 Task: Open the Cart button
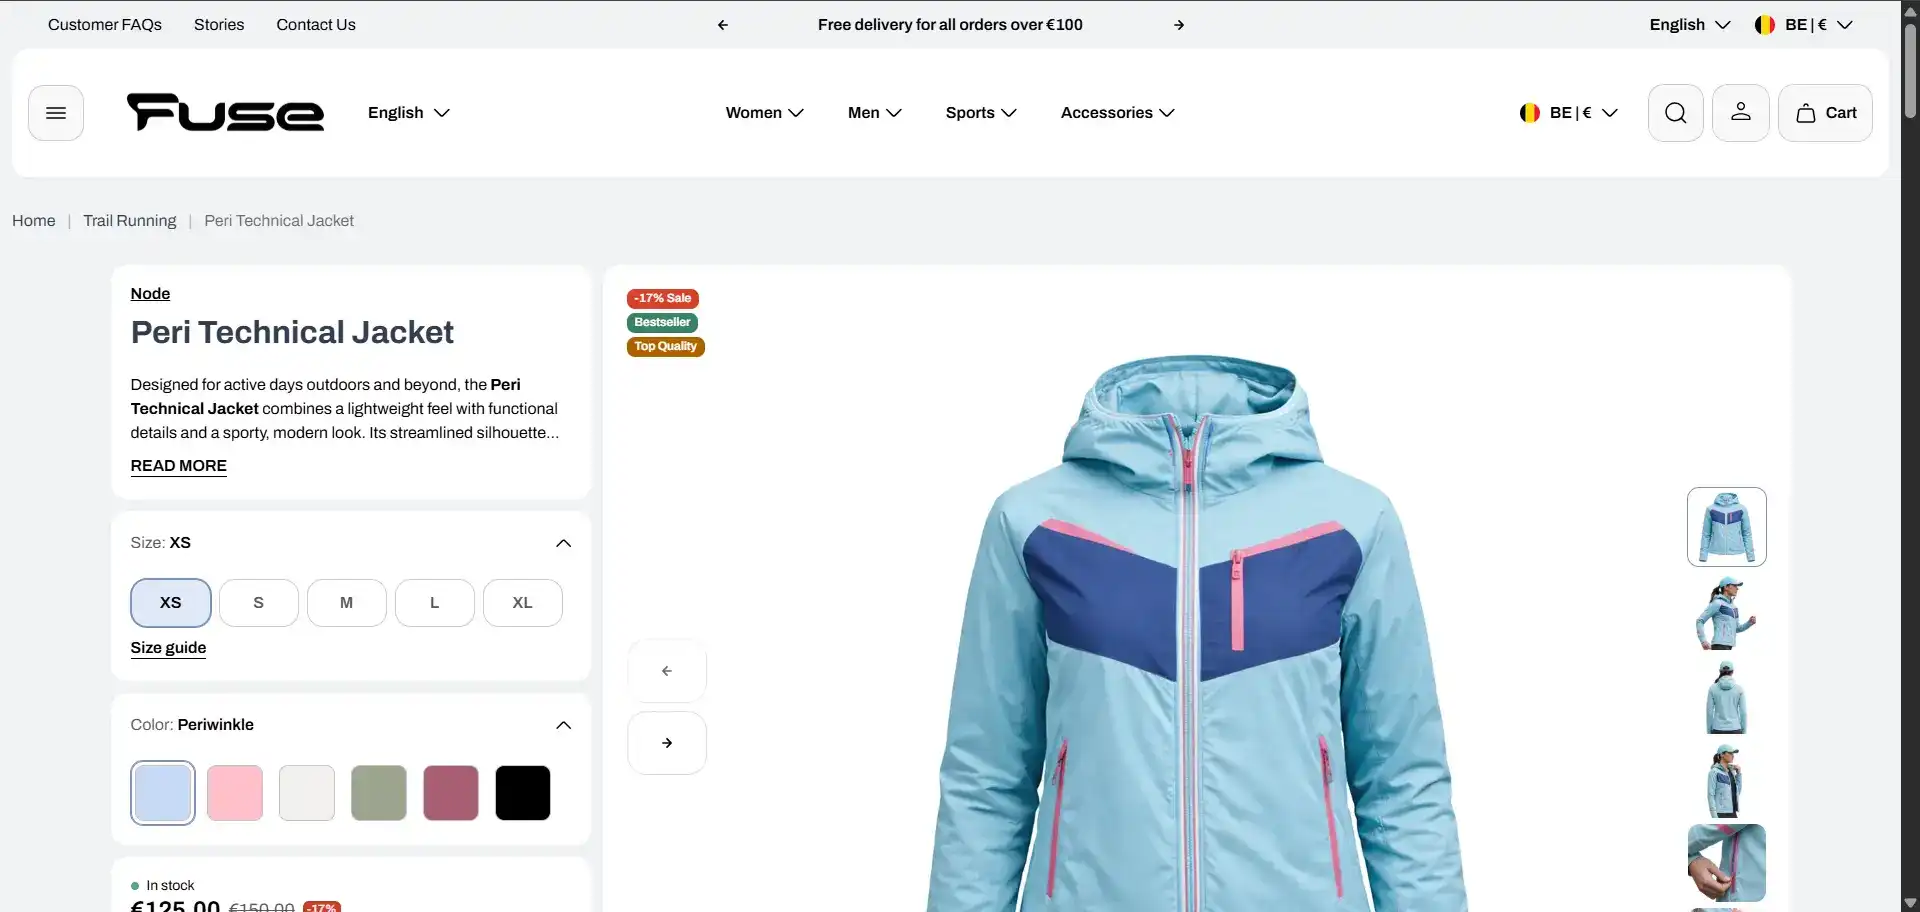point(1826,113)
